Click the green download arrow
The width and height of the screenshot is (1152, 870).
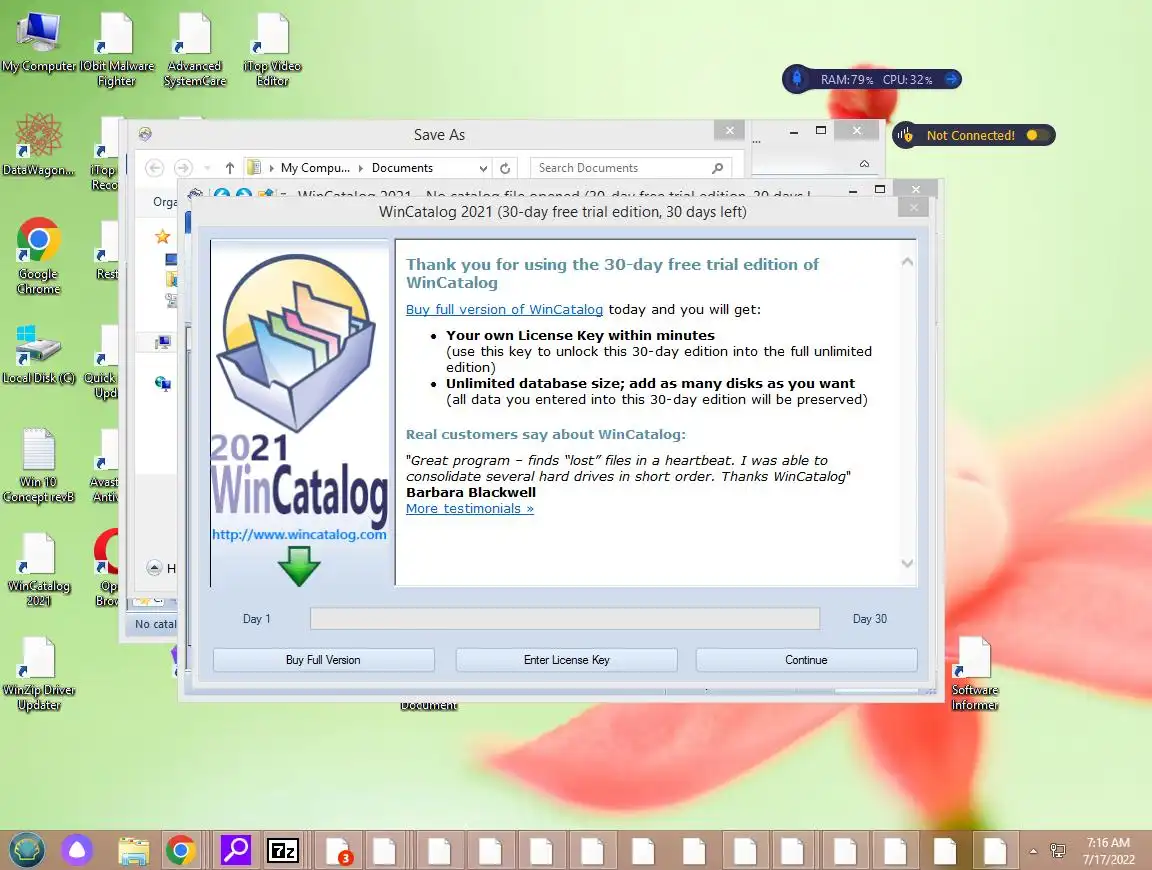coord(299,566)
